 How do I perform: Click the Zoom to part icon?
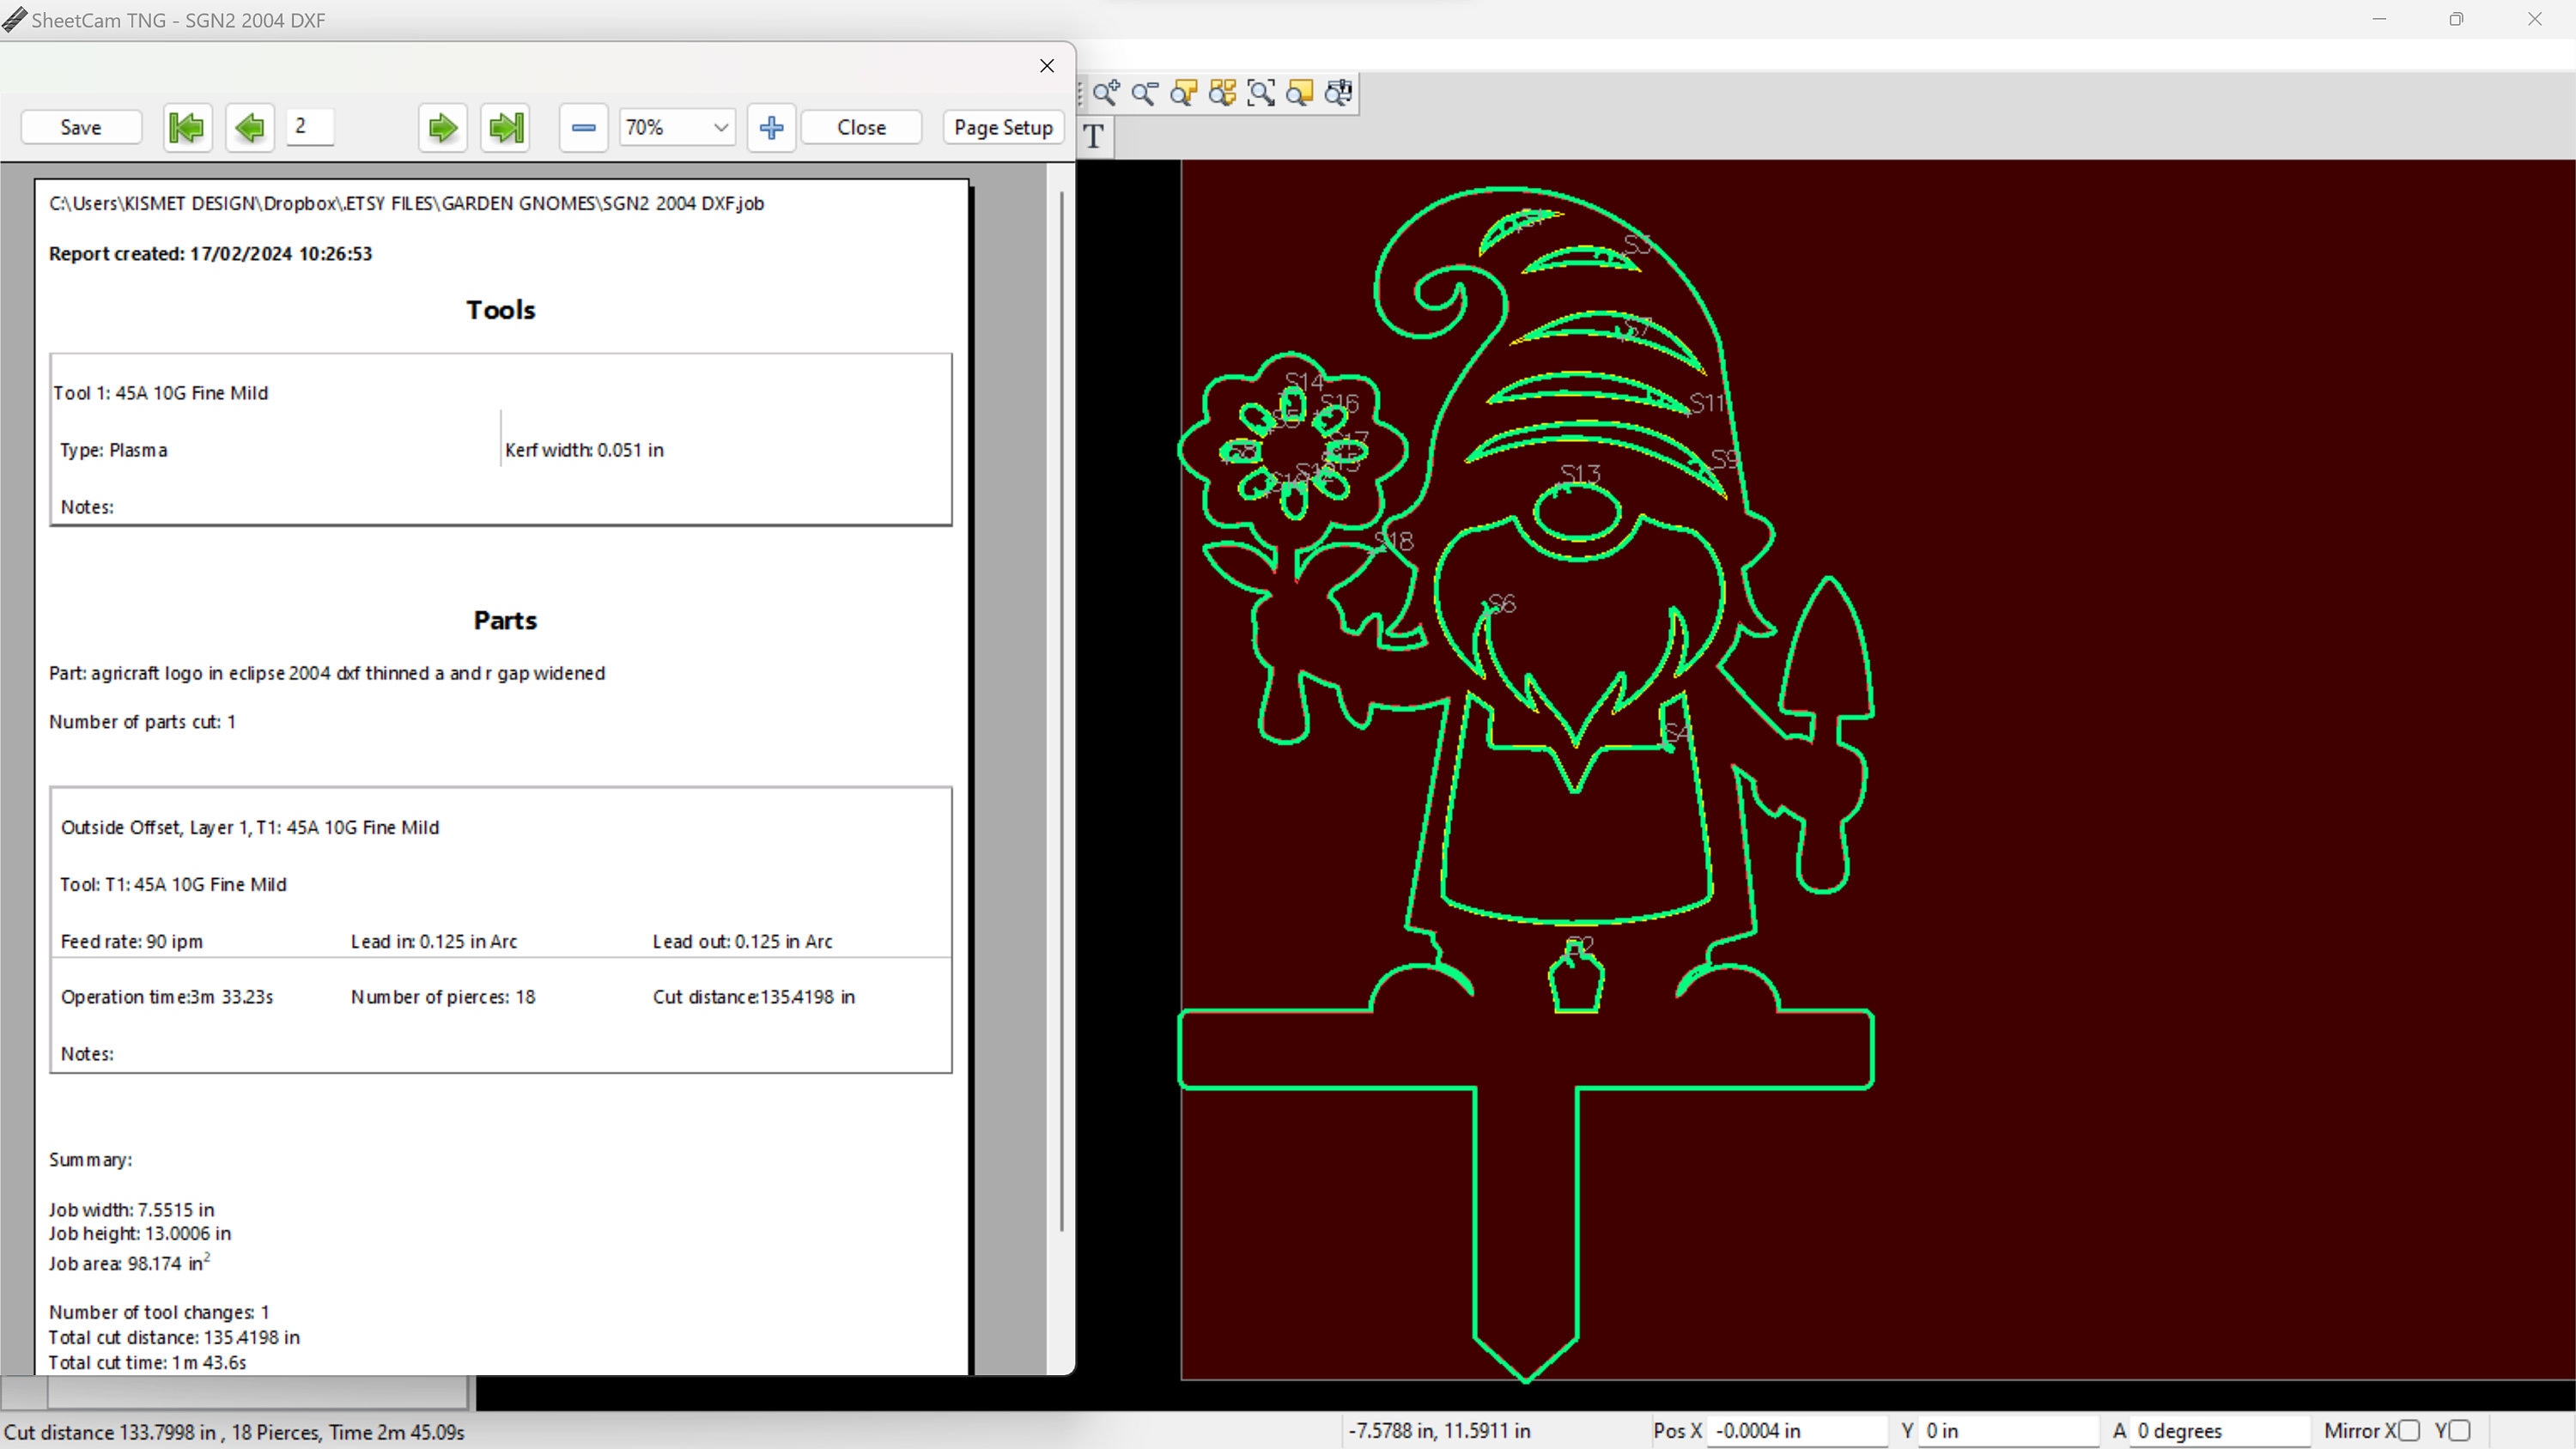[1184, 93]
